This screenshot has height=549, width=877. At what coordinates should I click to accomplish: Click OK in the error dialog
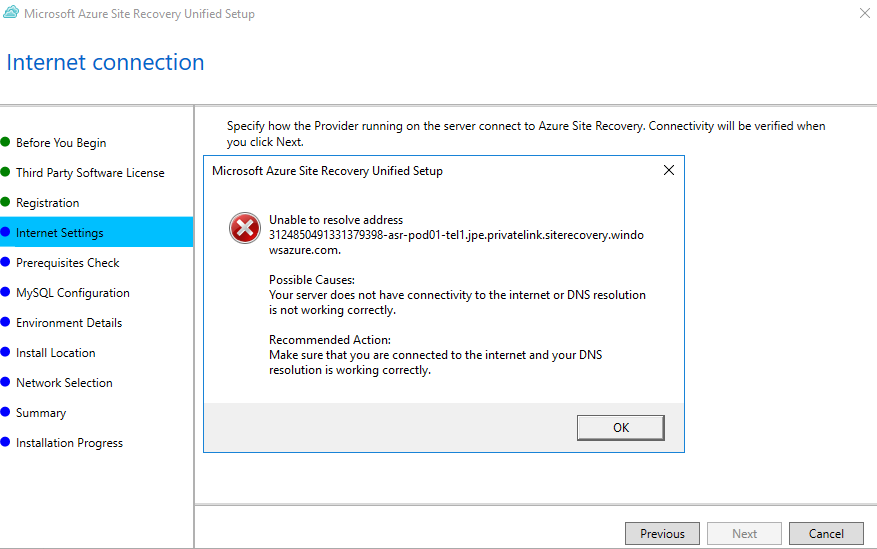(621, 428)
